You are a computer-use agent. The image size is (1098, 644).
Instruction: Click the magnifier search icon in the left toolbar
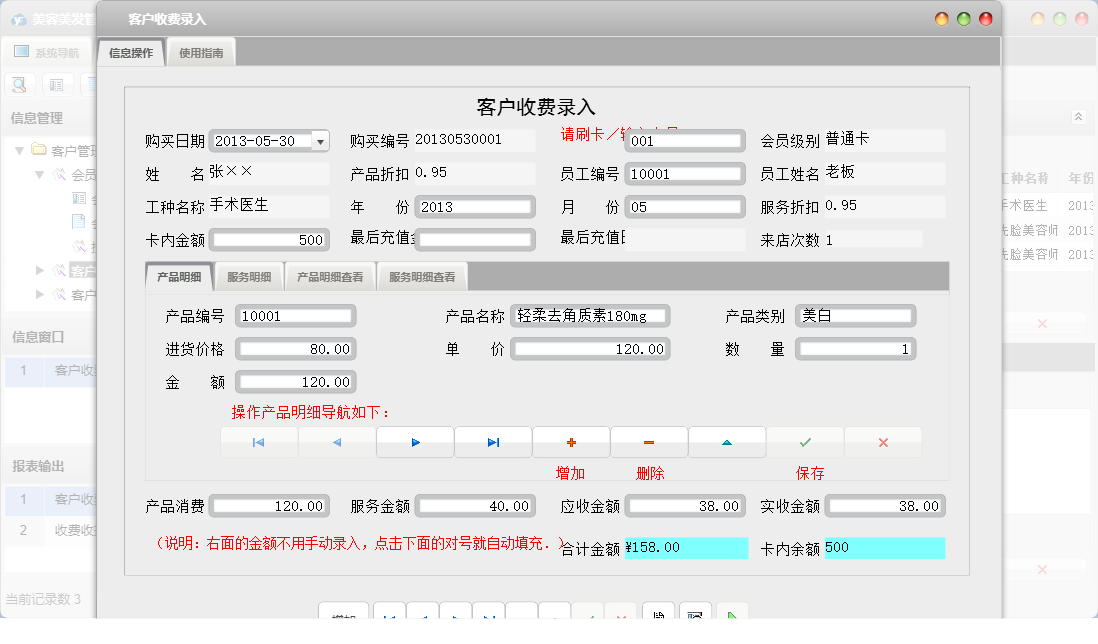[19, 84]
